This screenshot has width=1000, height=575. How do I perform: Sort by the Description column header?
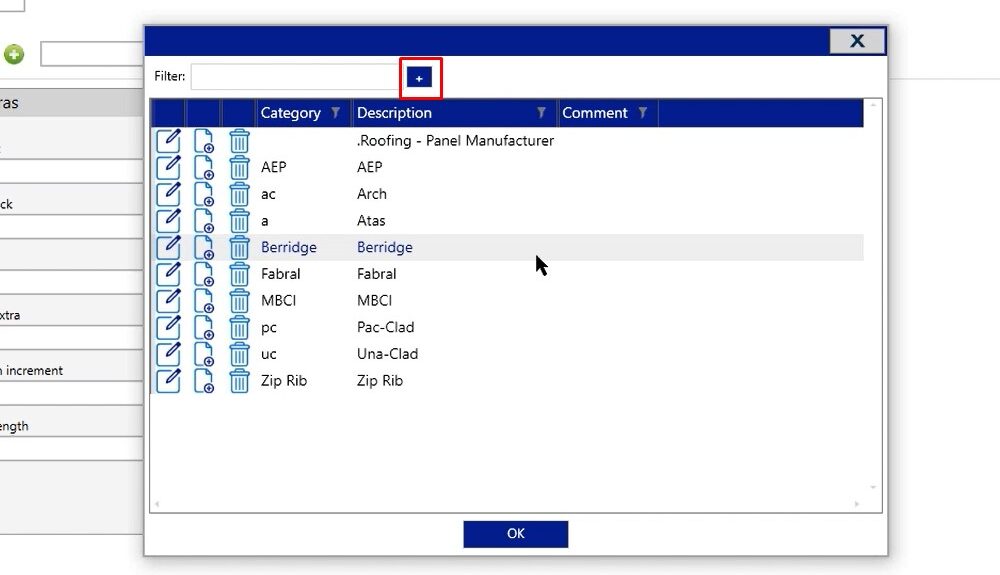point(394,113)
